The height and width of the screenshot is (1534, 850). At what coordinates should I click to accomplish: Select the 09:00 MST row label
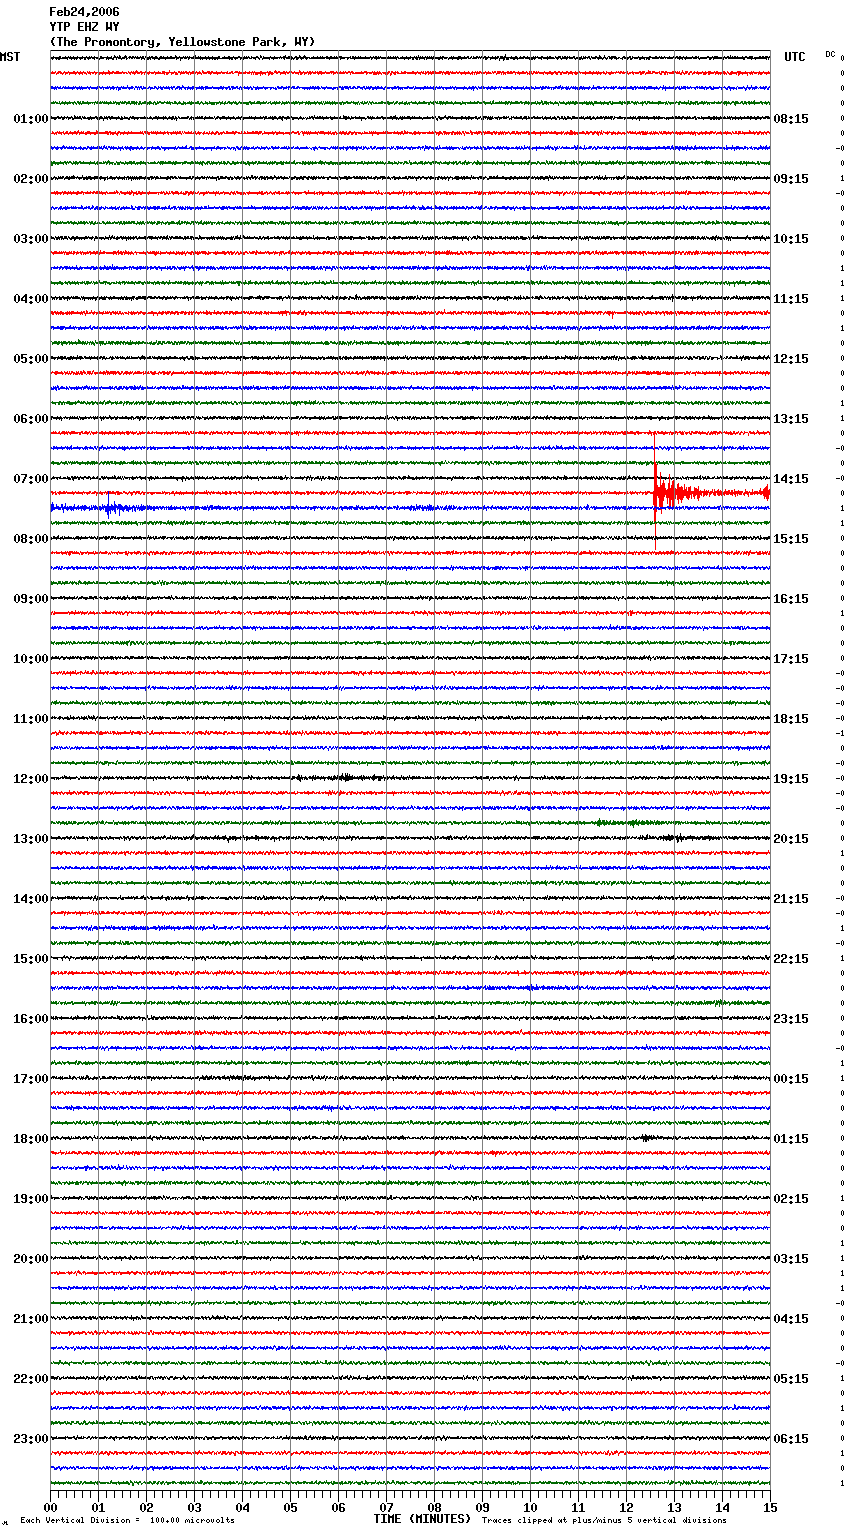click(30, 599)
